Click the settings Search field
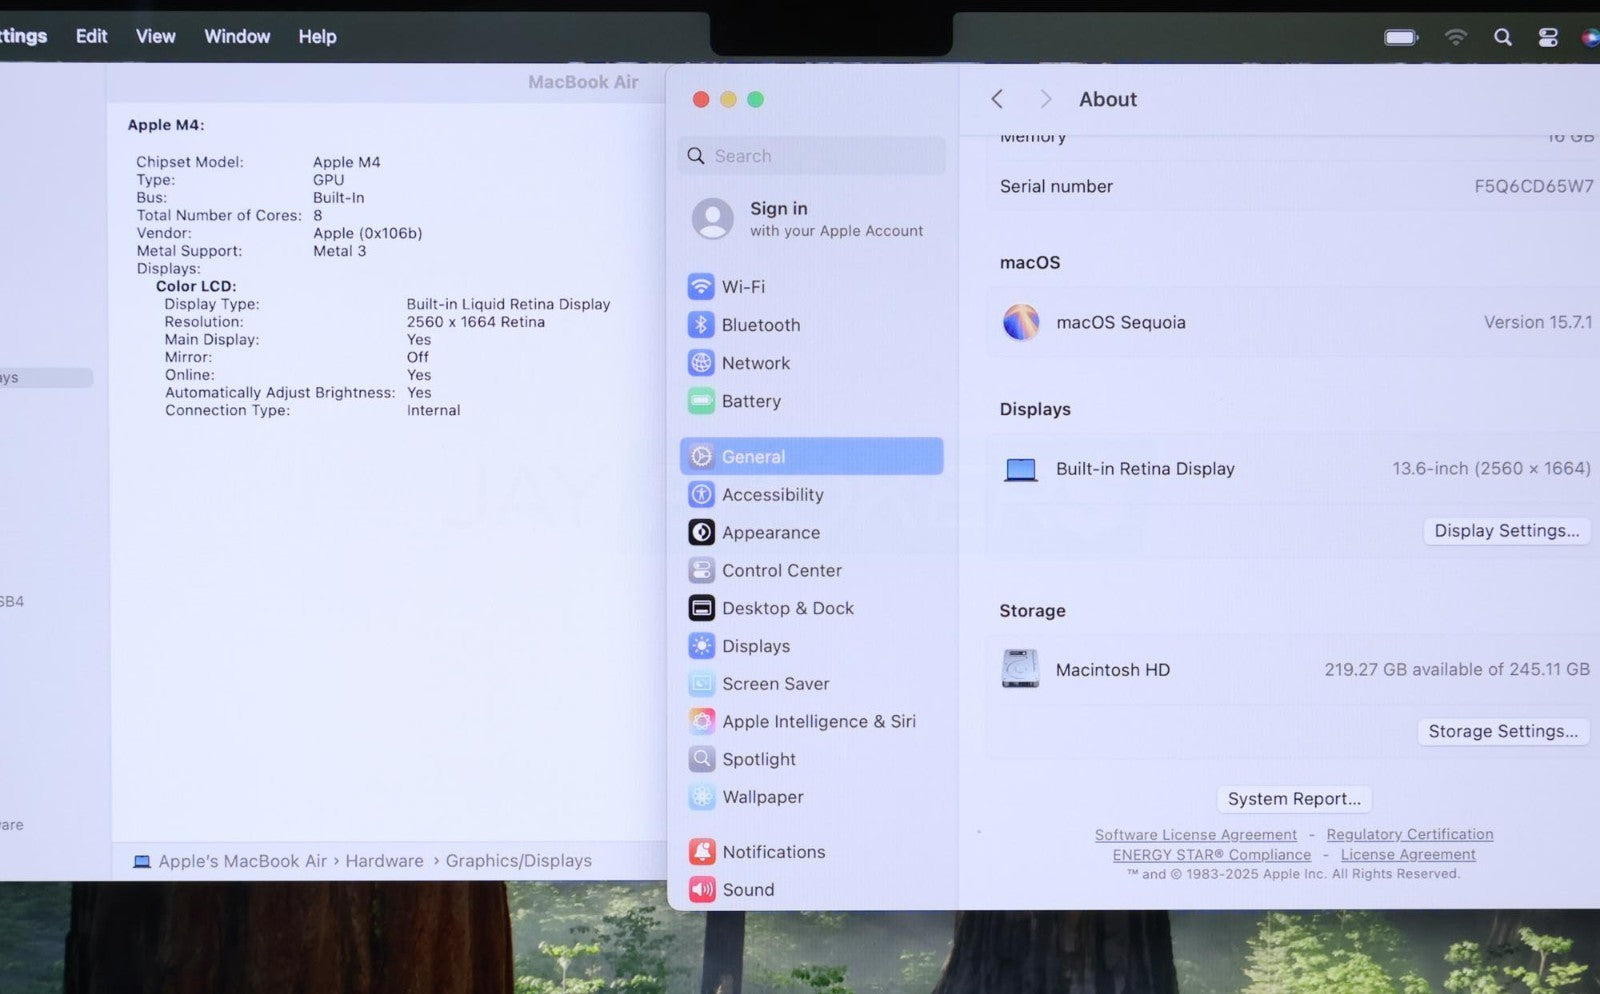This screenshot has height=994, width=1600. coord(812,156)
